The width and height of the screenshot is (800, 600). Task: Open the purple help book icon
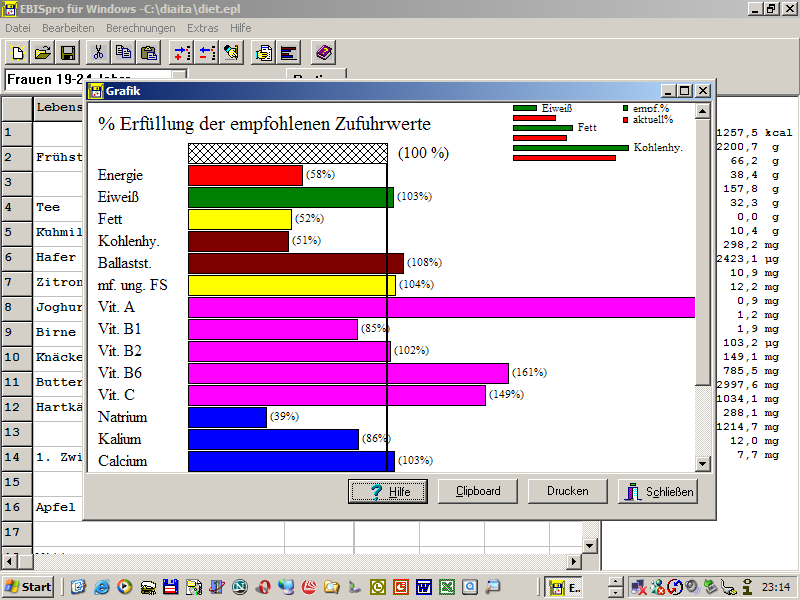click(323, 52)
